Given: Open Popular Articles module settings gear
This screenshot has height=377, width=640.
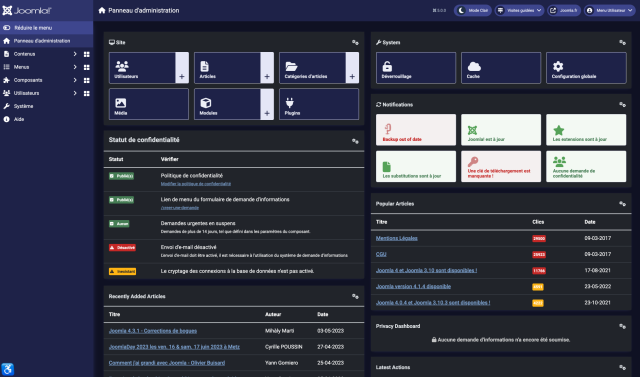Looking at the screenshot, I should (x=622, y=204).
